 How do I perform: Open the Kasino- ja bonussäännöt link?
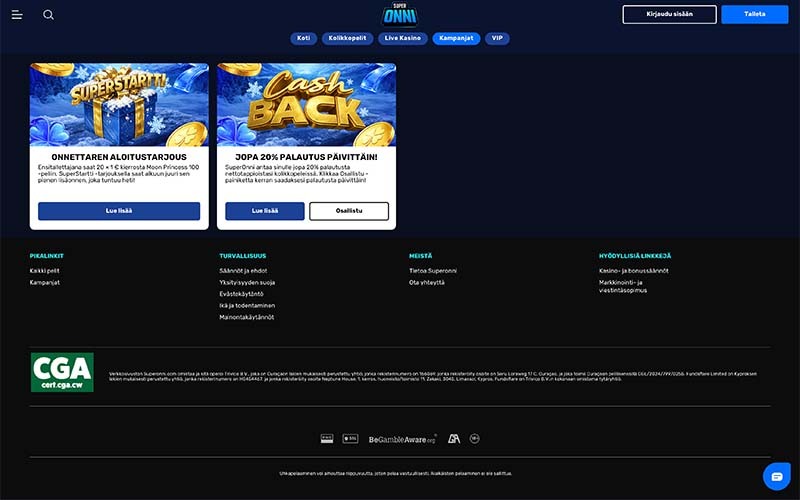click(634, 271)
